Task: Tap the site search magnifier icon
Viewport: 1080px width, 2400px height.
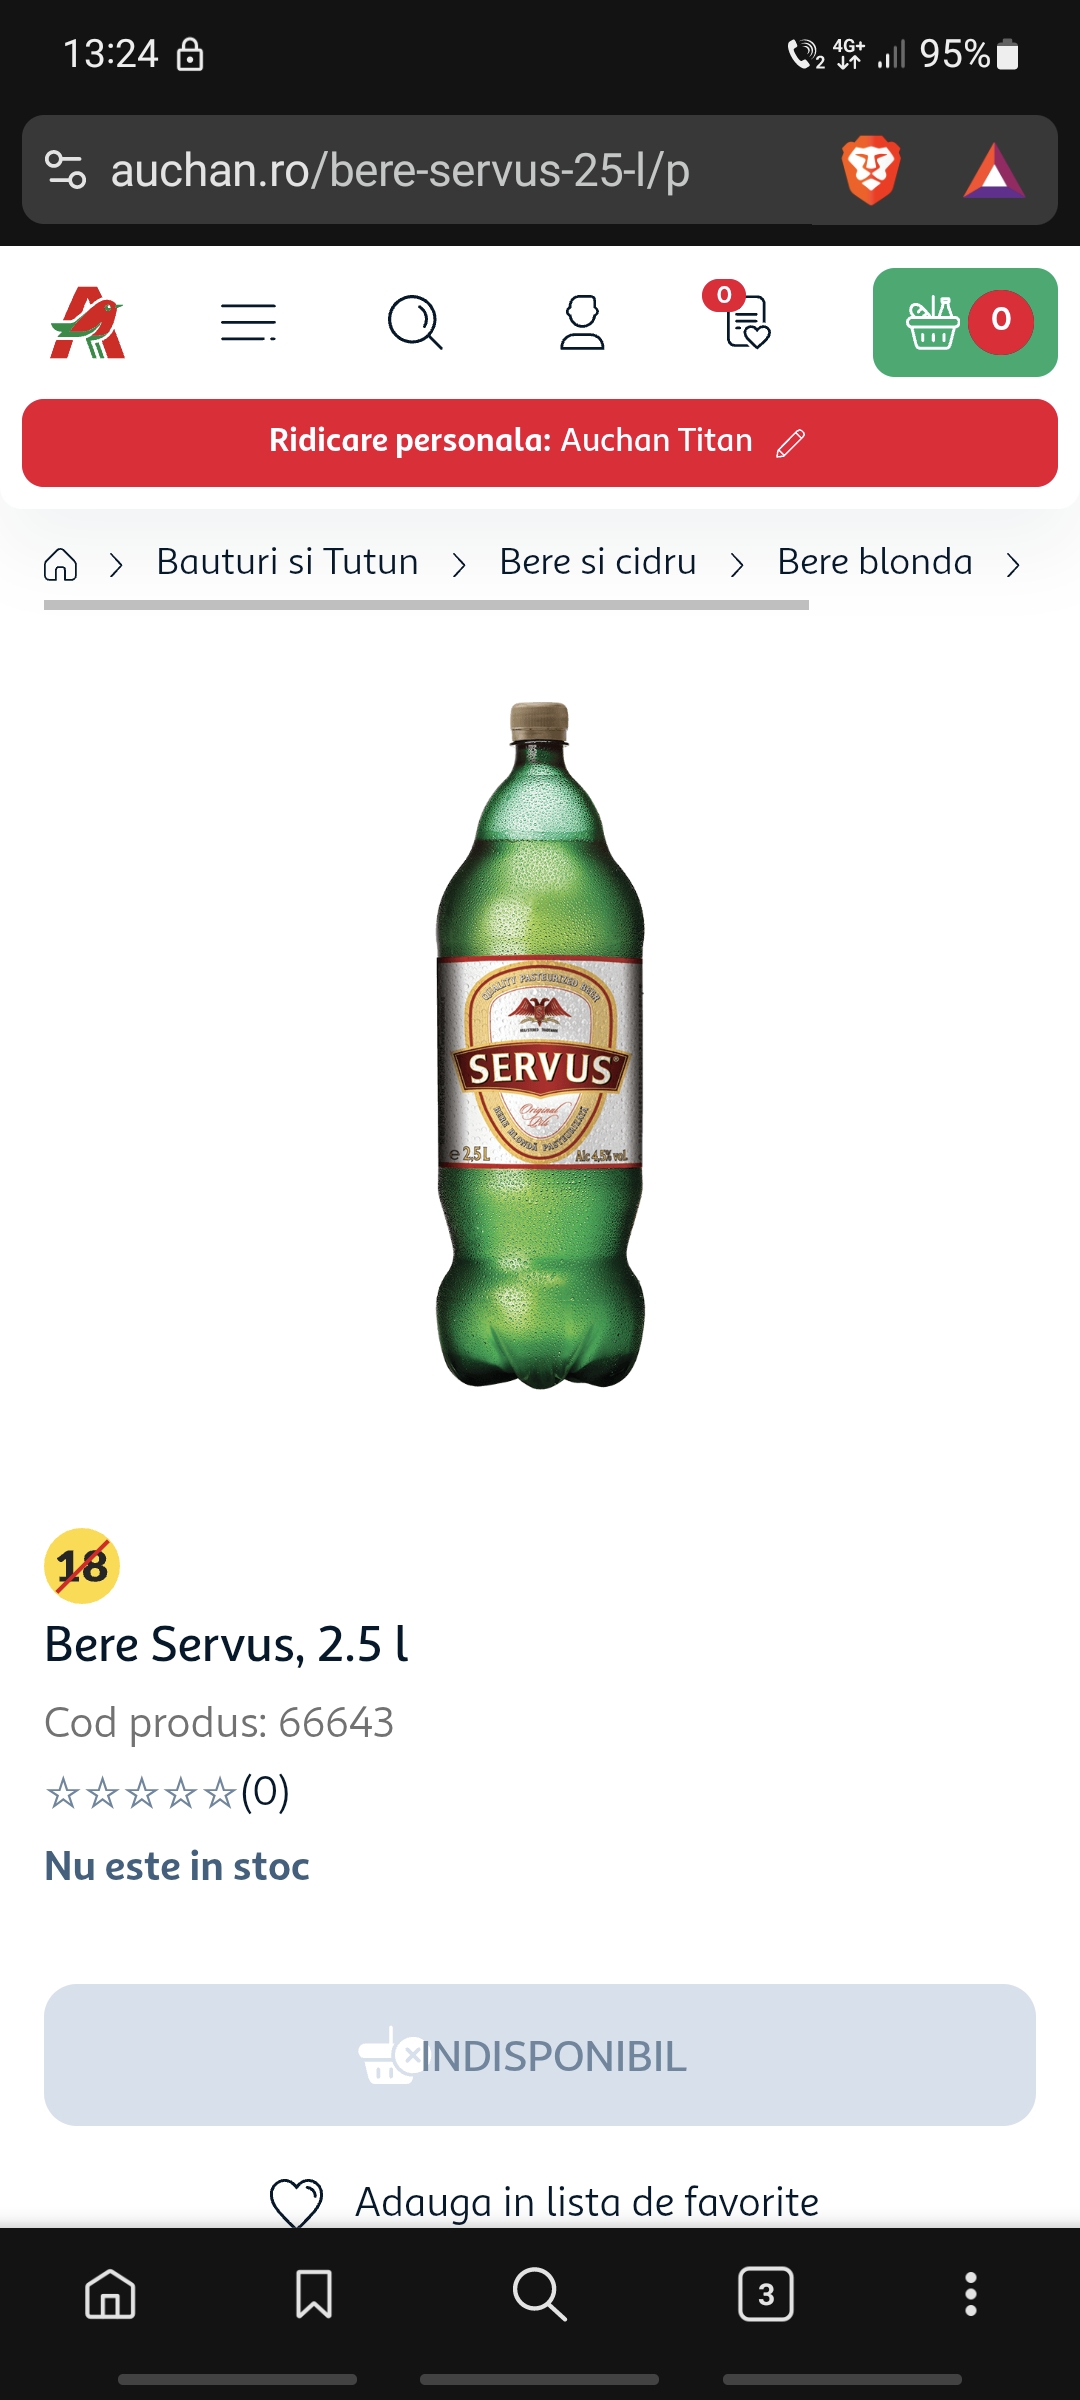Action: pos(415,322)
